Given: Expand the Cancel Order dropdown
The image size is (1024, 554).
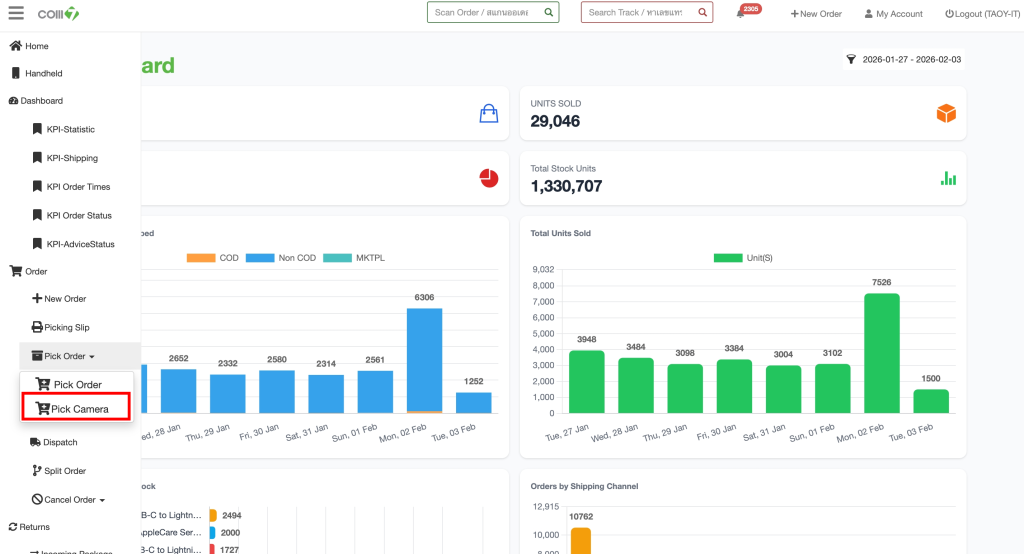Looking at the screenshot, I should click(74, 499).
